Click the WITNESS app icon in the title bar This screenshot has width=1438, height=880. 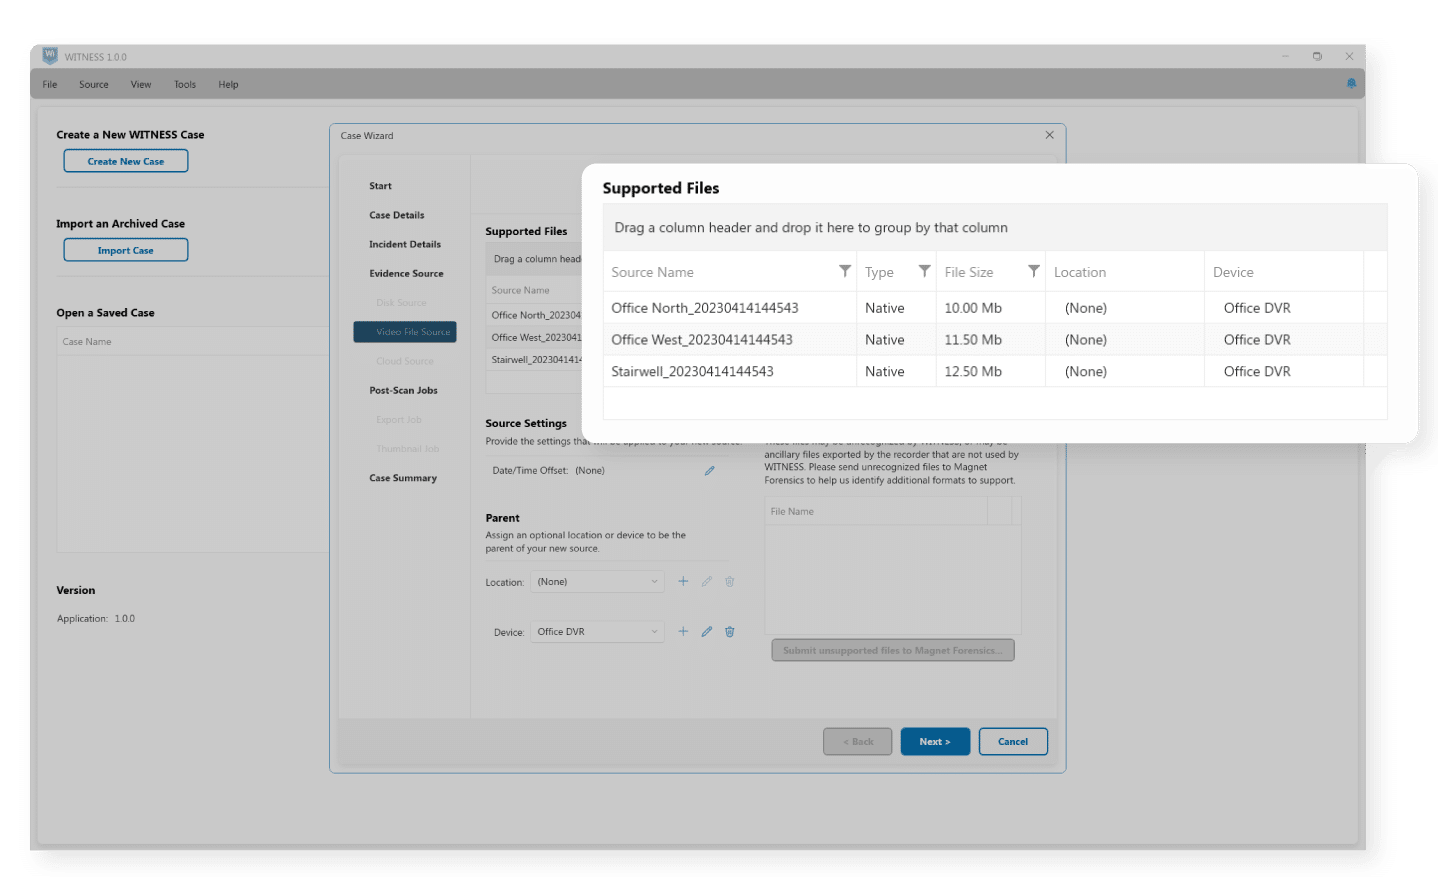click(50, 56)
